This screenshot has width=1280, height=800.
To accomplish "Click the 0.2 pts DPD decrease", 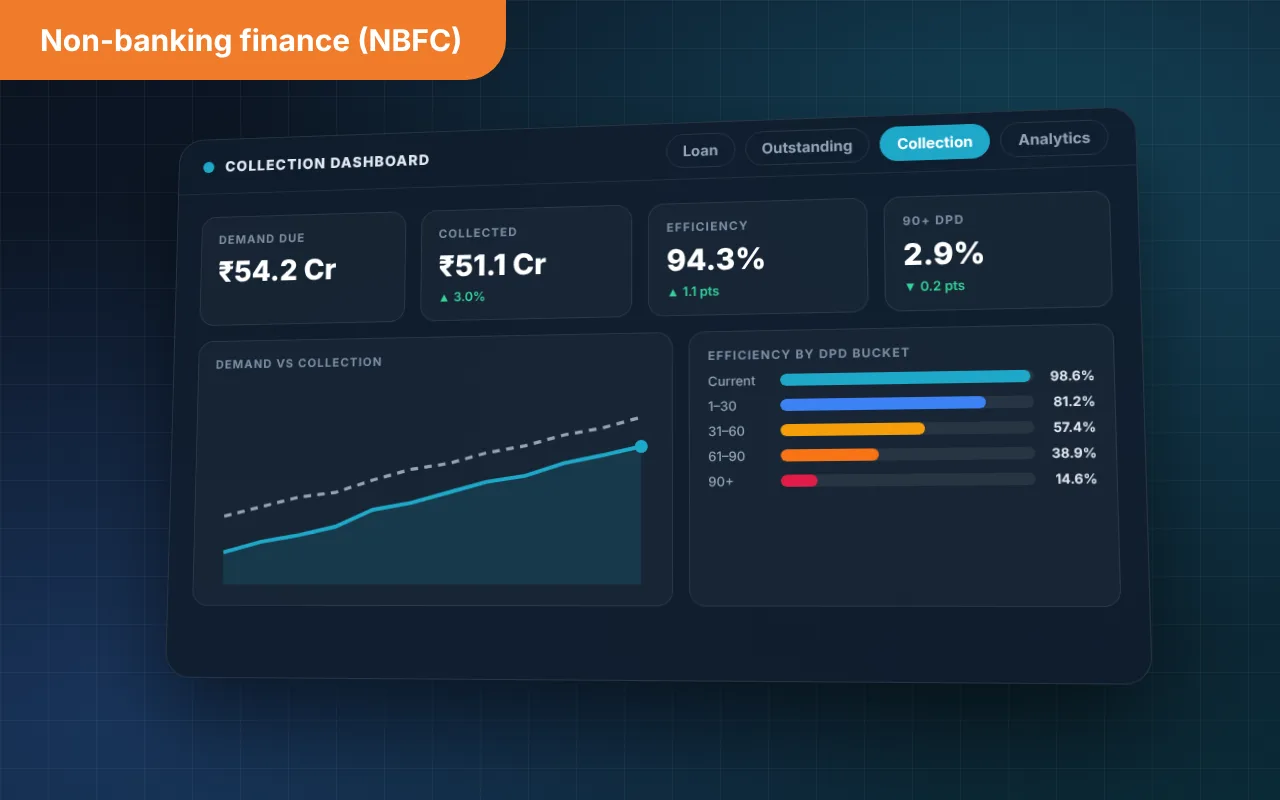I will pos(934,286).
